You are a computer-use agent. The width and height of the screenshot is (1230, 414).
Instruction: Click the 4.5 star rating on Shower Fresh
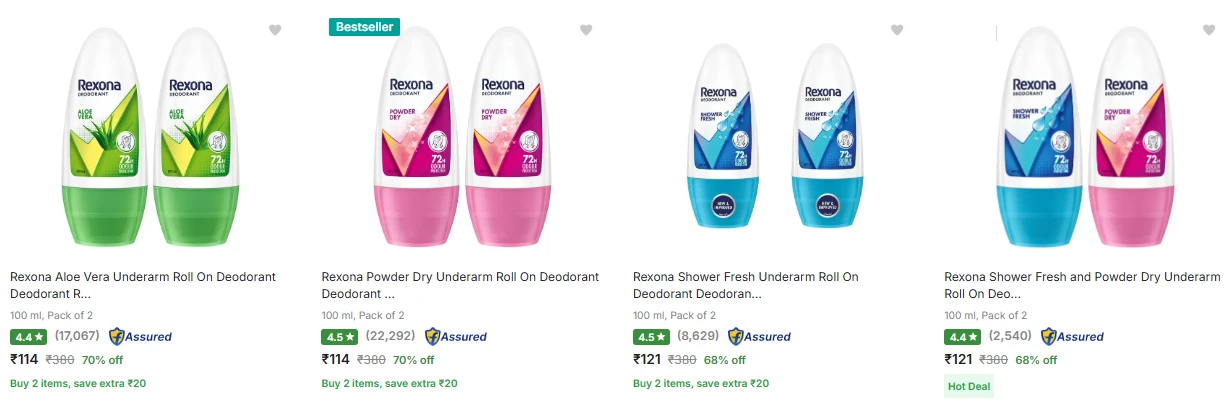click(x=652, y=337)
